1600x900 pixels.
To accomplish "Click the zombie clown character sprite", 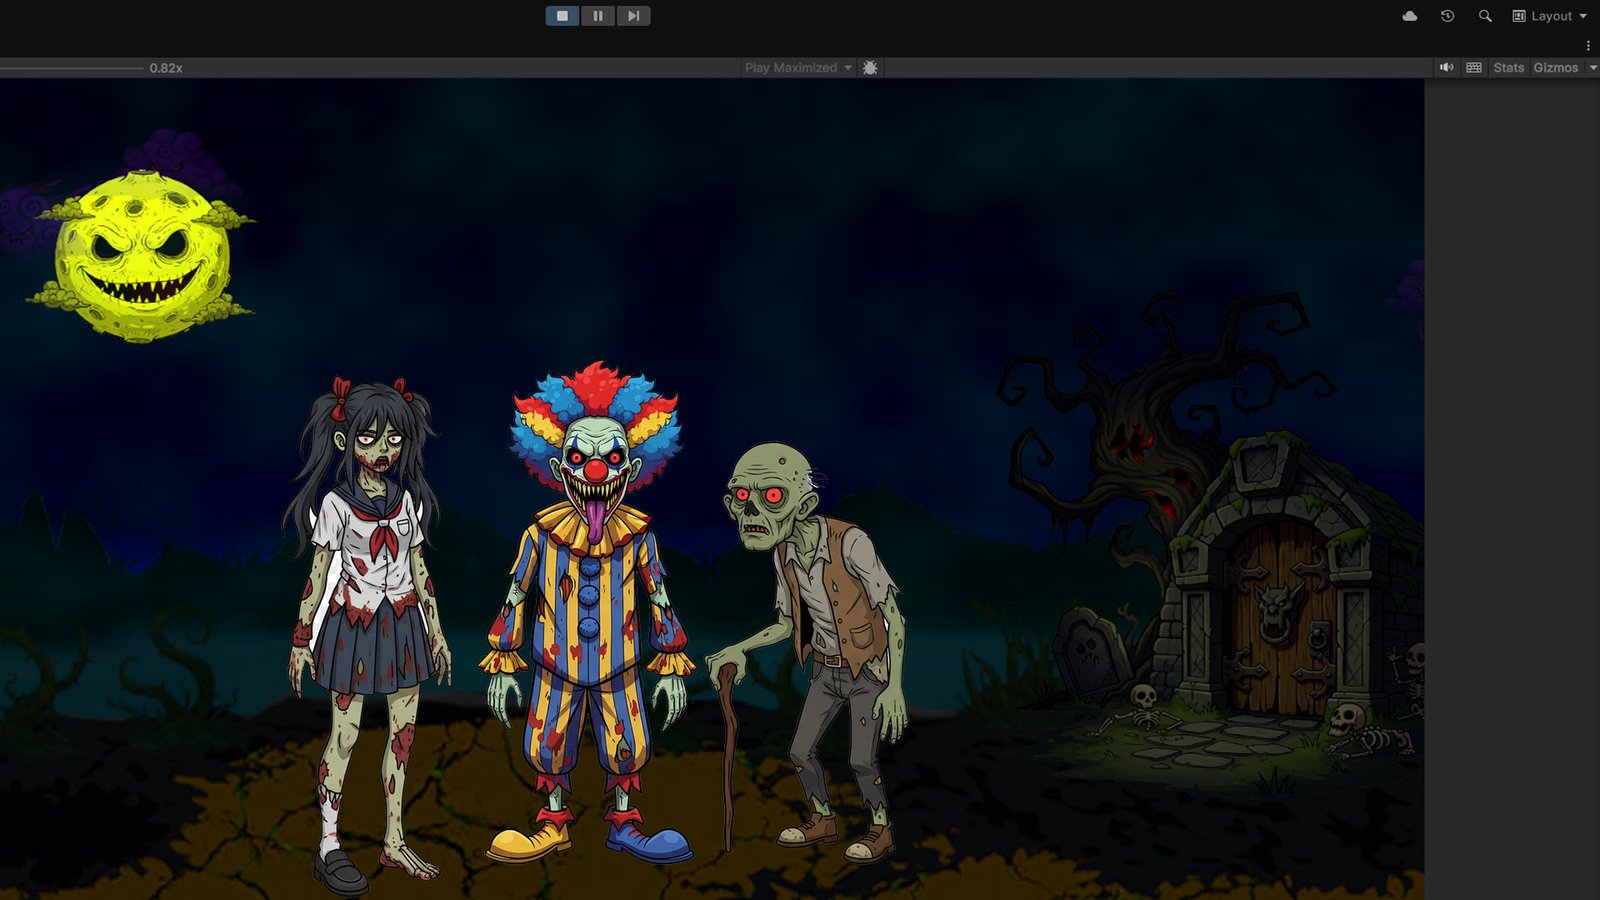I will coord(590,600).
